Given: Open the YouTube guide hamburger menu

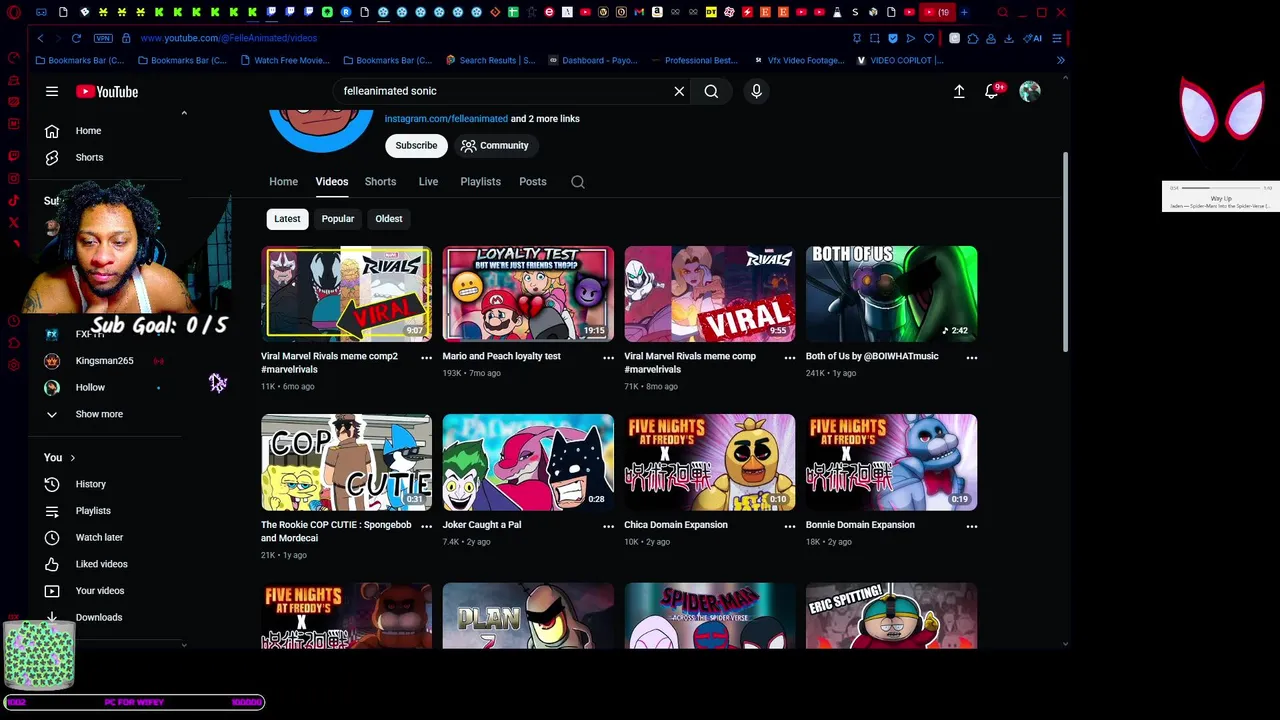Looking at the screenshot, I should [52, 91].
